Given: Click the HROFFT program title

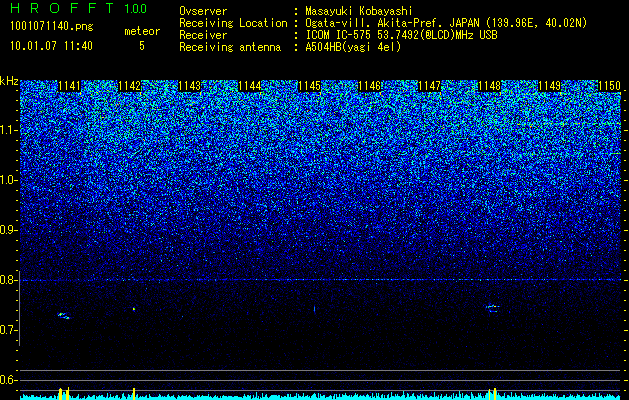Looking at the screenshot, I should (62, 8).
